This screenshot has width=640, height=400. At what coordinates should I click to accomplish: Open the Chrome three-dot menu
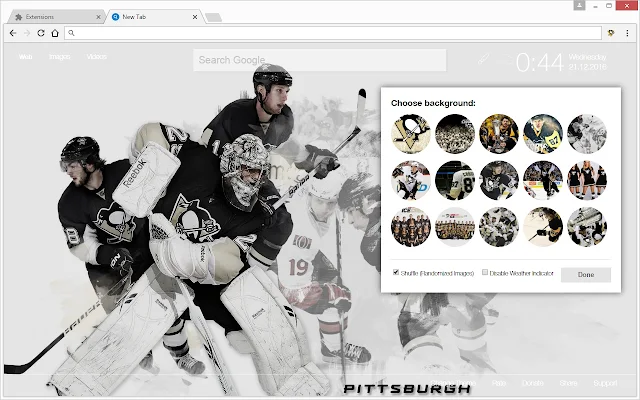pyautogui.click(x=627, y=33)
